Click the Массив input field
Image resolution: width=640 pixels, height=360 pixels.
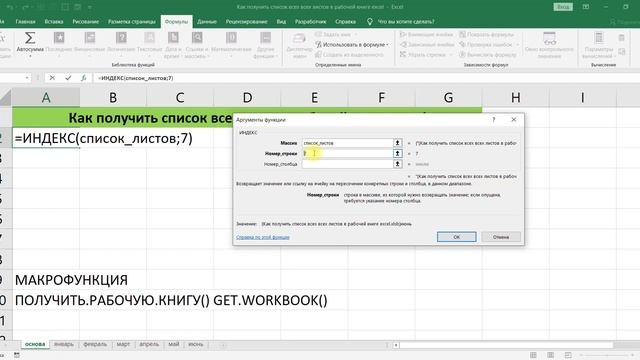[x=347, y=143]
